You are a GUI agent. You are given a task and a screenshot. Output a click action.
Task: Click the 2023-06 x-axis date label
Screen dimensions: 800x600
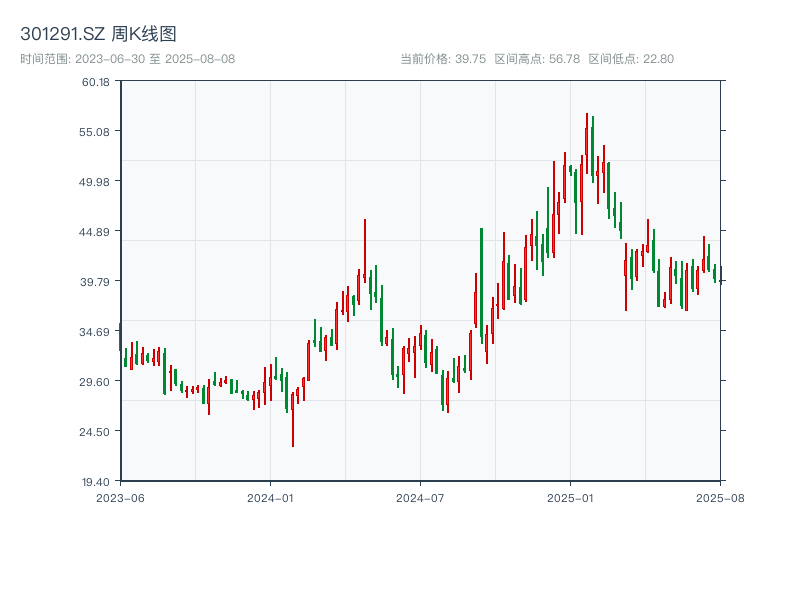[120, 496]
